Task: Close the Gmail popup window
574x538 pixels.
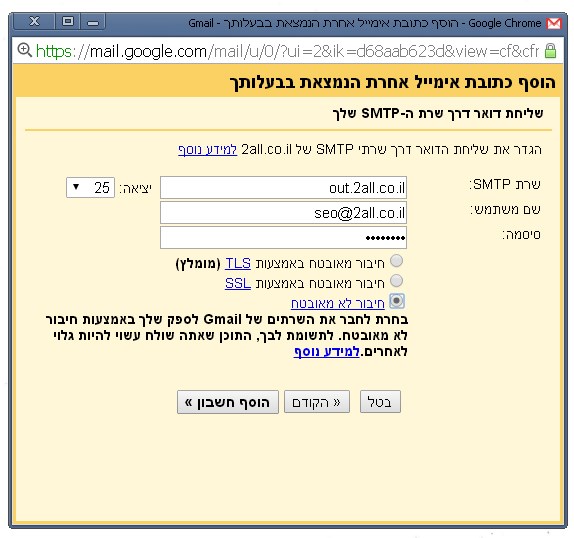Action: pyautogui.click(x=34, y=22)
